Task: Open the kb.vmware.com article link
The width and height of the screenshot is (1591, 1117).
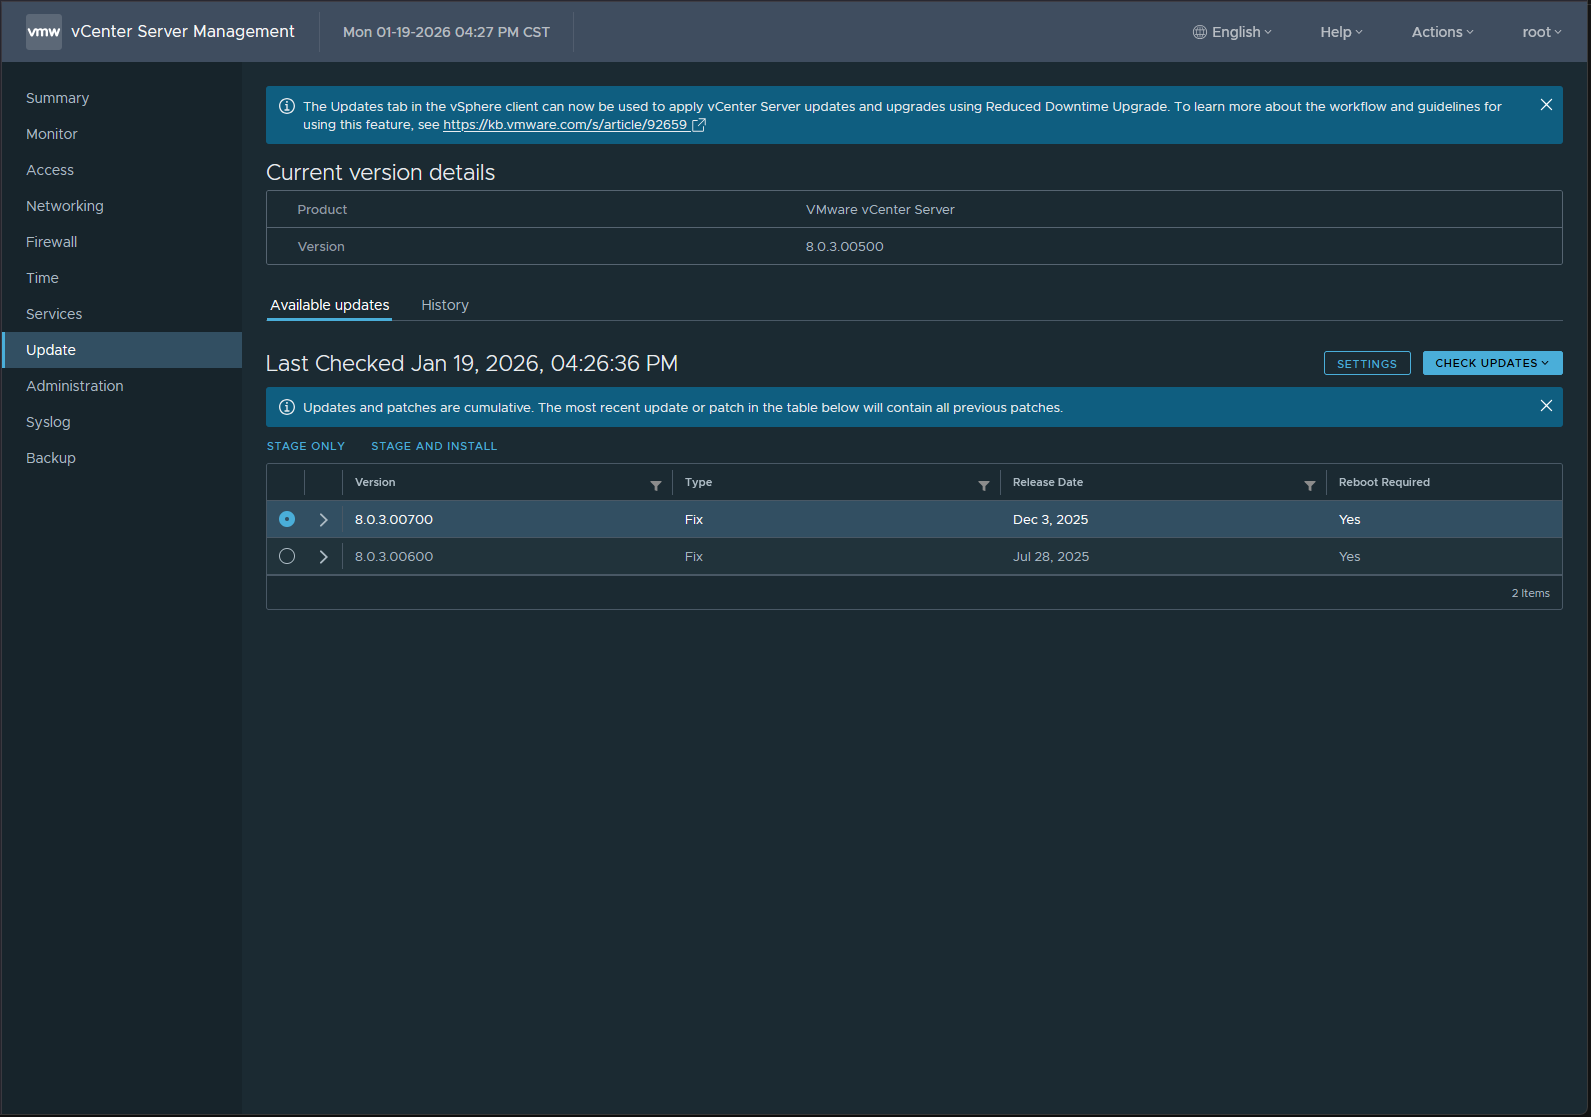Action: [565, 125]
